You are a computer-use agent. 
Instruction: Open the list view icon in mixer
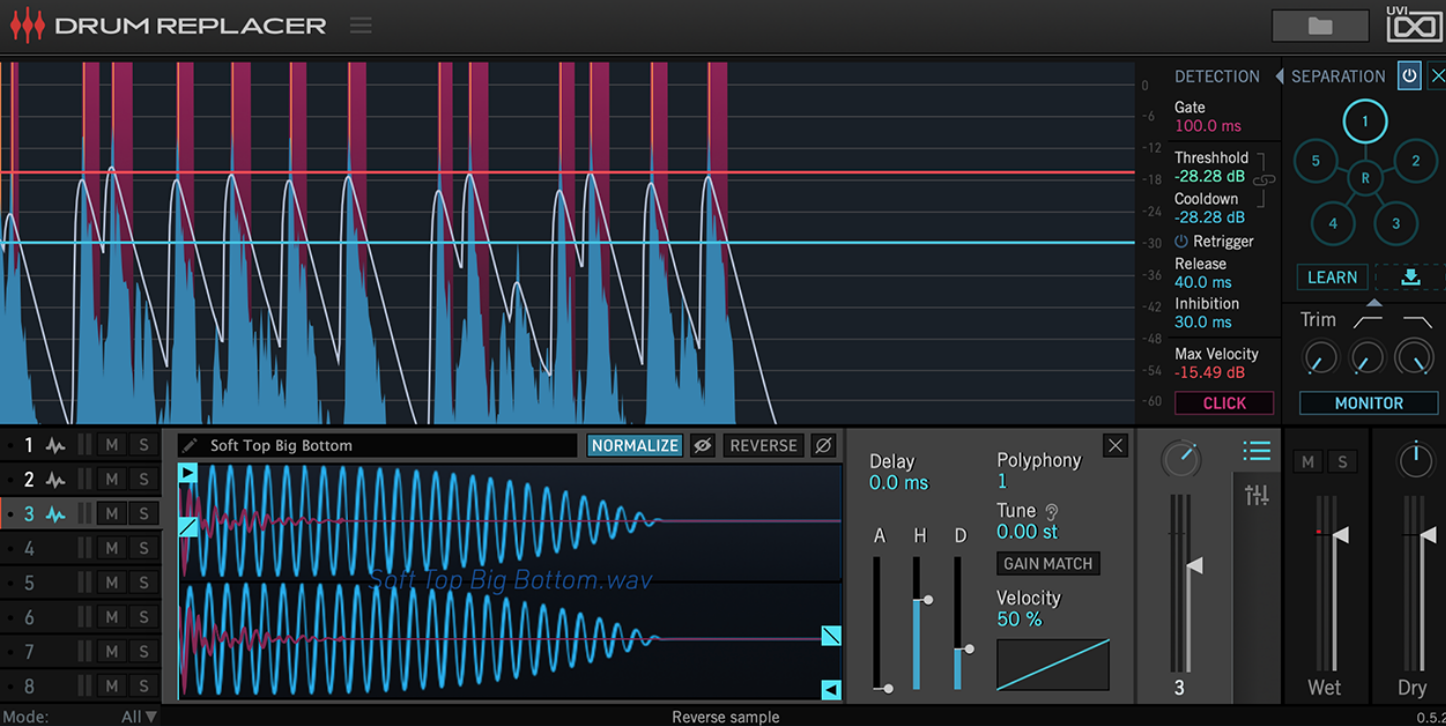coord(1256,452)
